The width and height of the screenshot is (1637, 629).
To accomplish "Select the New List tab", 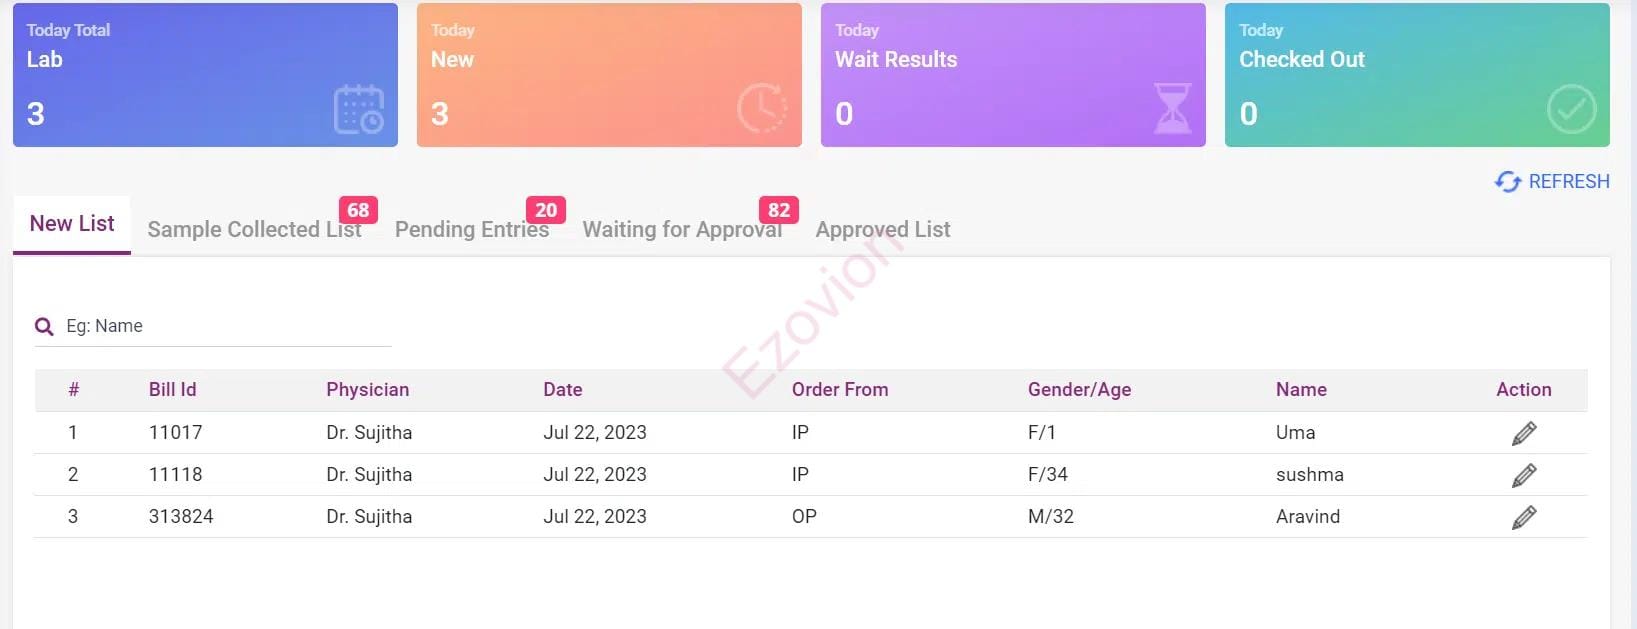I will (x=72, y=224).
